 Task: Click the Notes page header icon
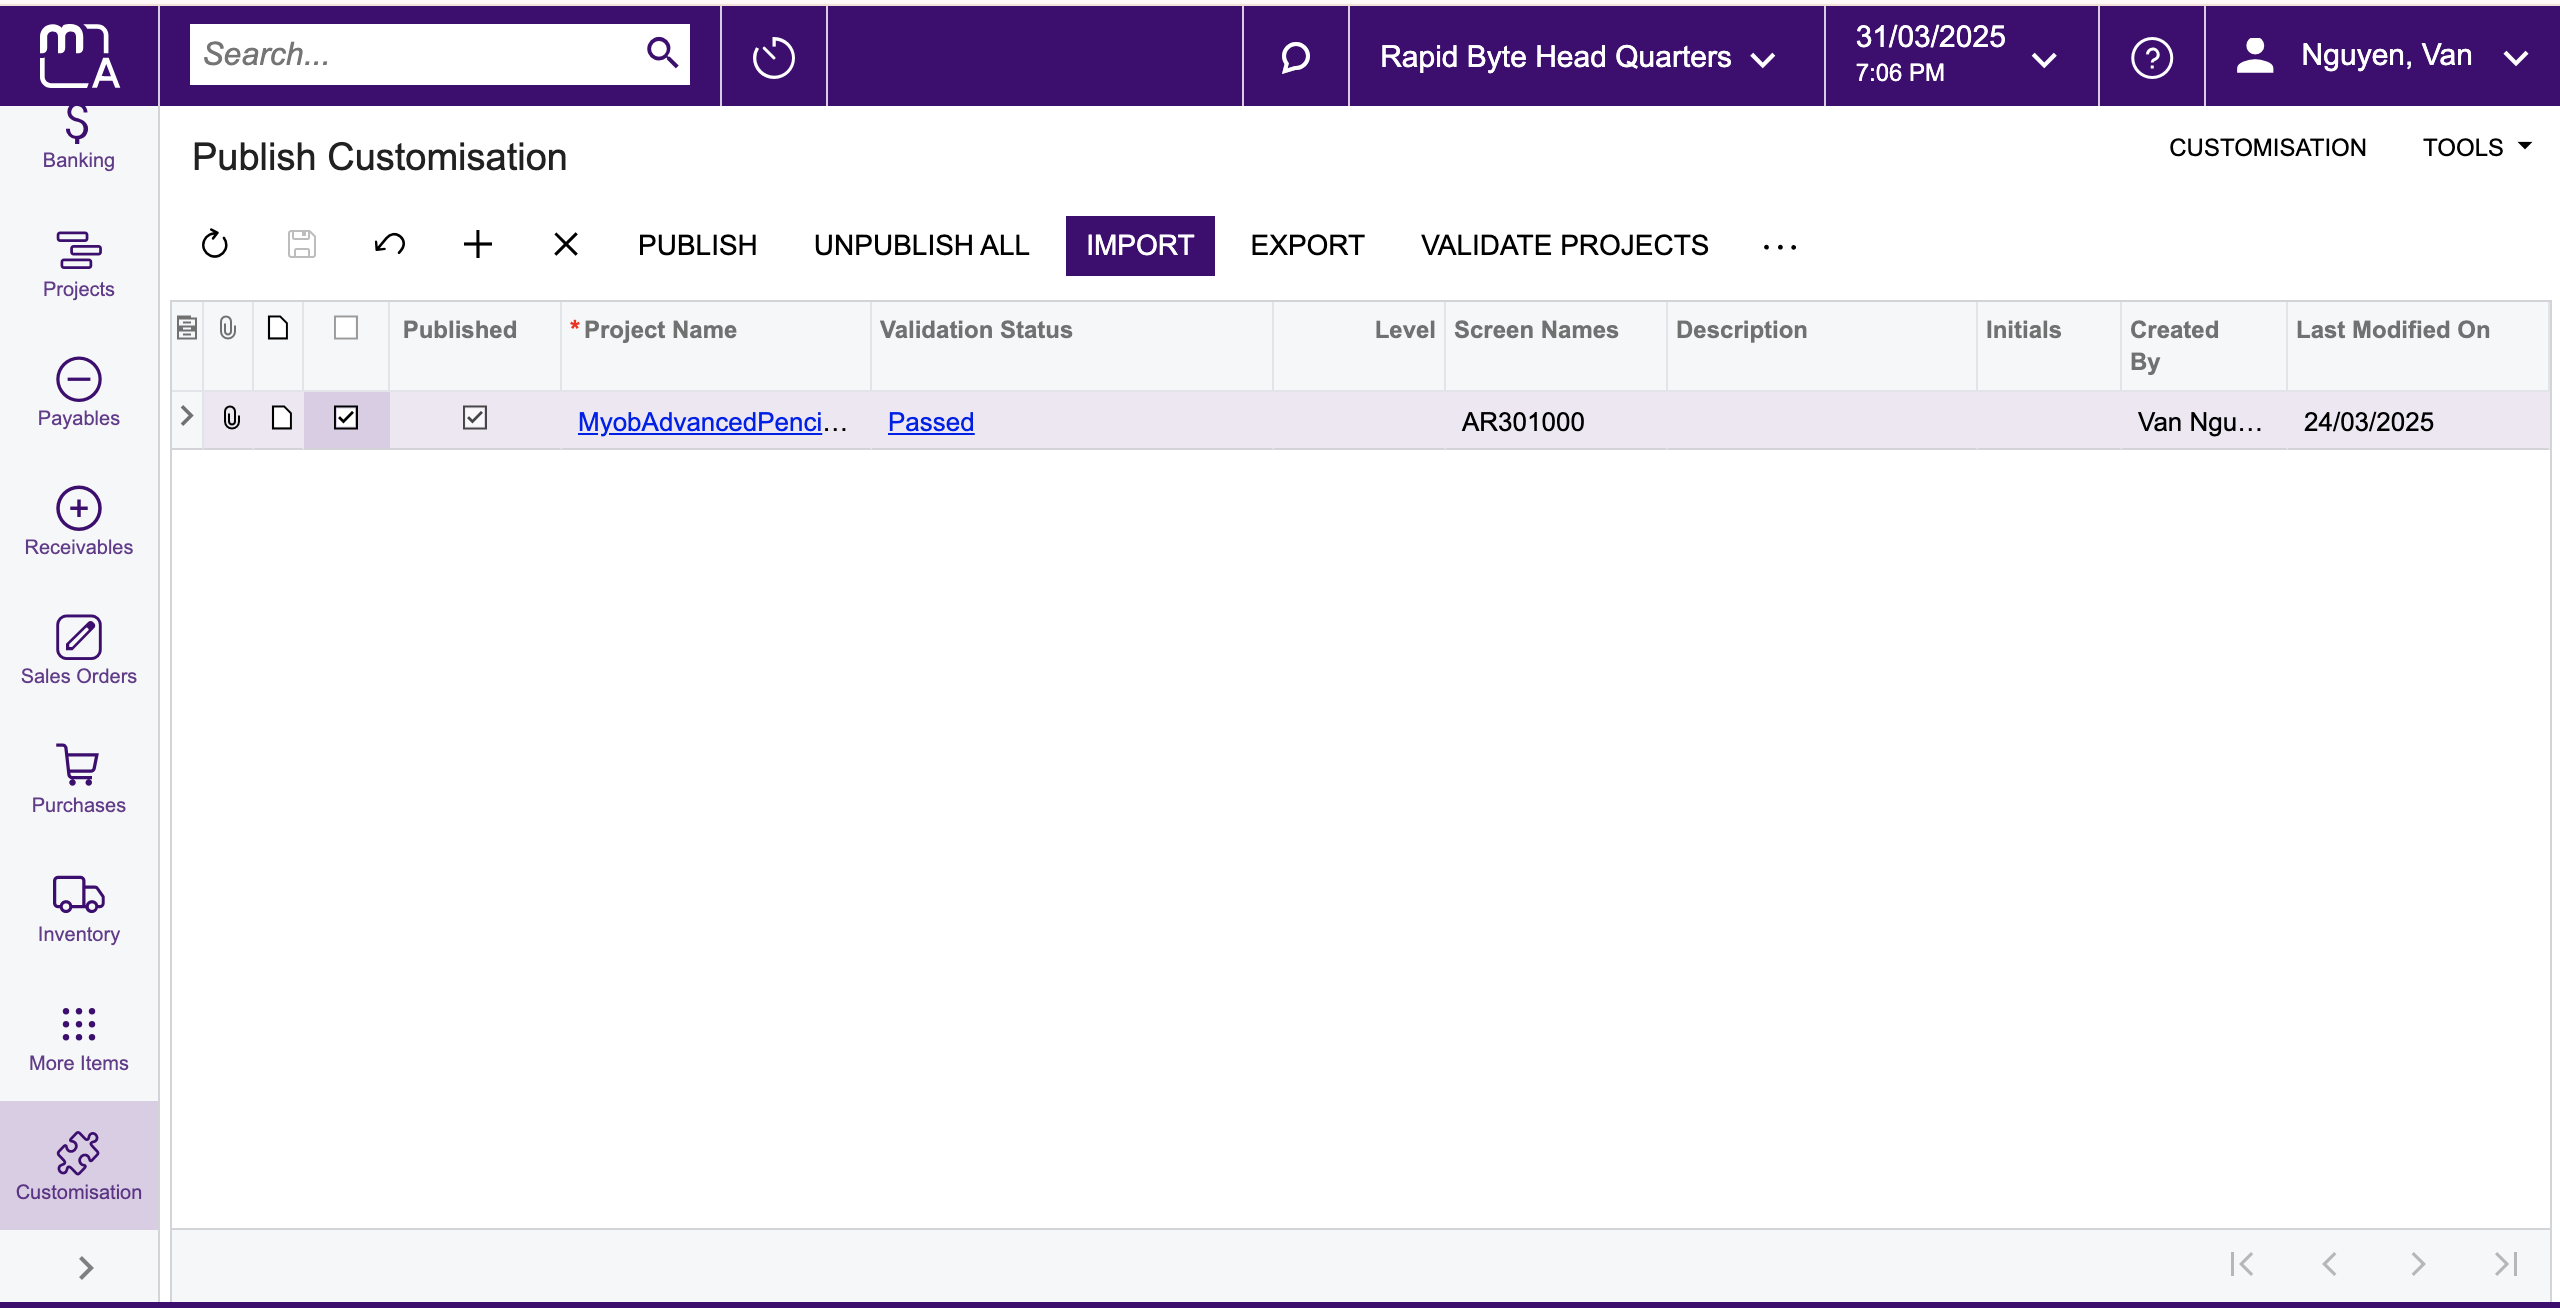(x=278, y=328)
